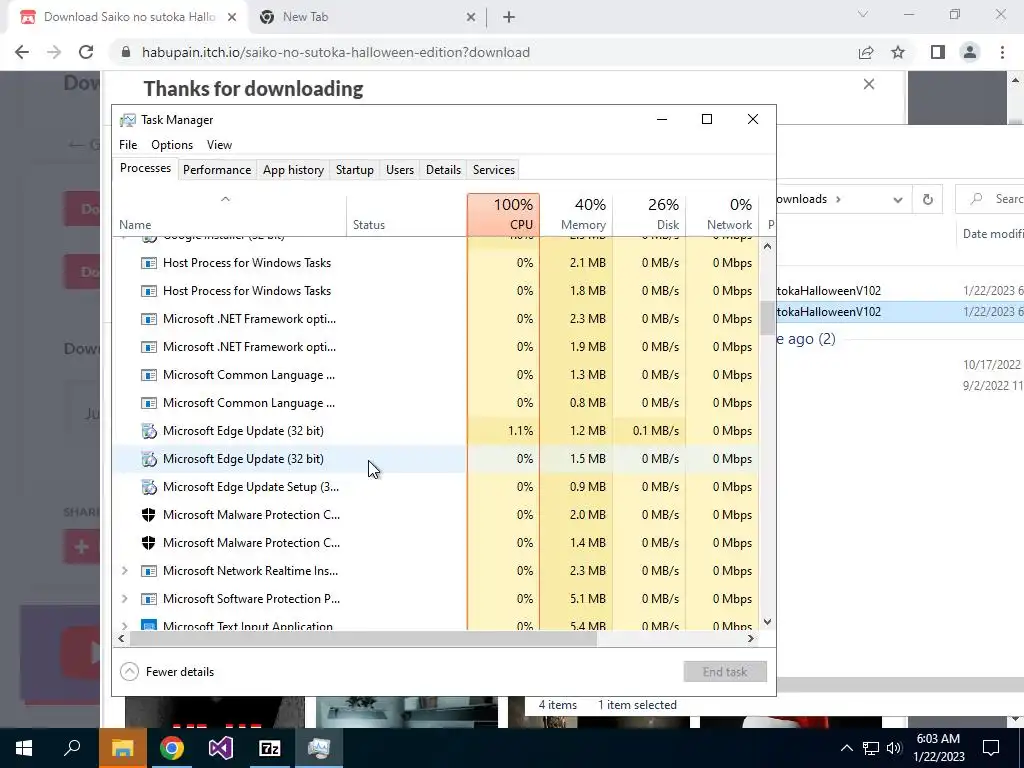Expand Microsoft Network Realtime Inspection process group

(x=125, y=571)
